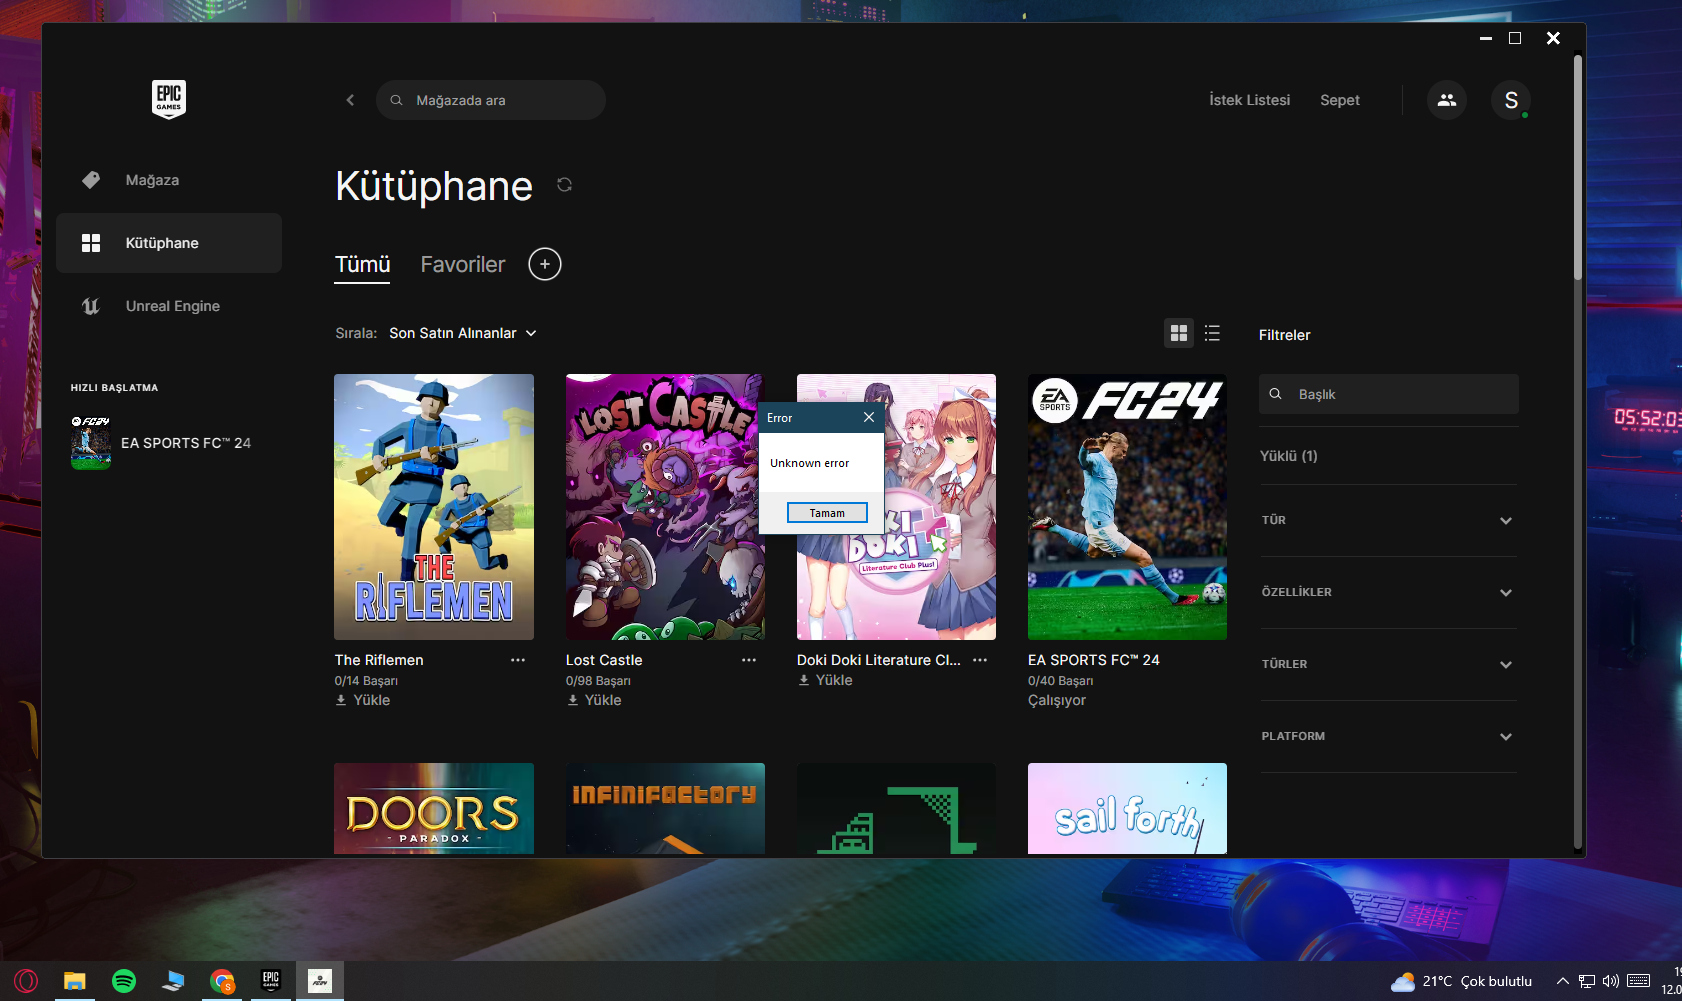Click the '0/14 Başarı' achievements text
Image resolution: width=1682 pixels, height=1001 pixels.
click(366, 681)
